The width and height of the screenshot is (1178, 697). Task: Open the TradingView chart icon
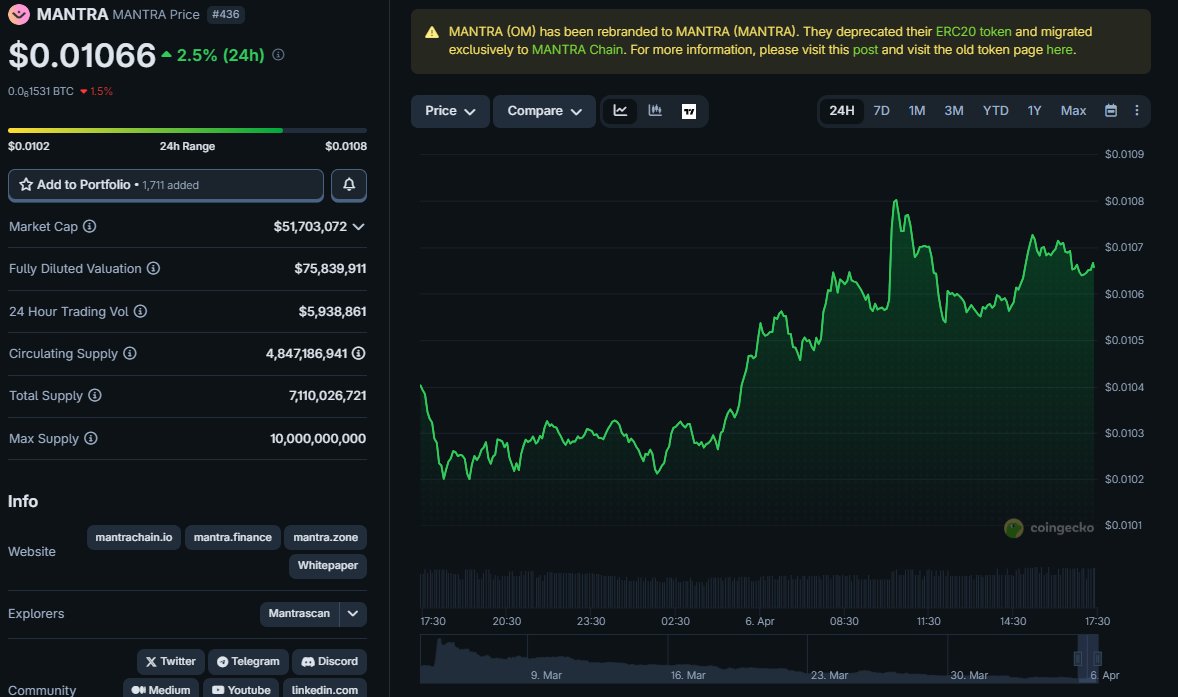coord(689,111)
